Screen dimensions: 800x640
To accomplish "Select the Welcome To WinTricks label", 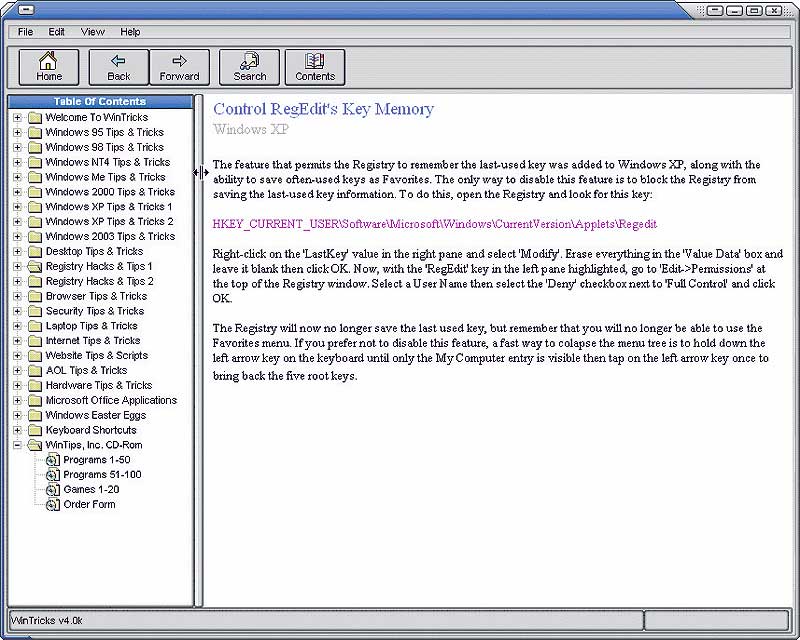I will point(96,117).
